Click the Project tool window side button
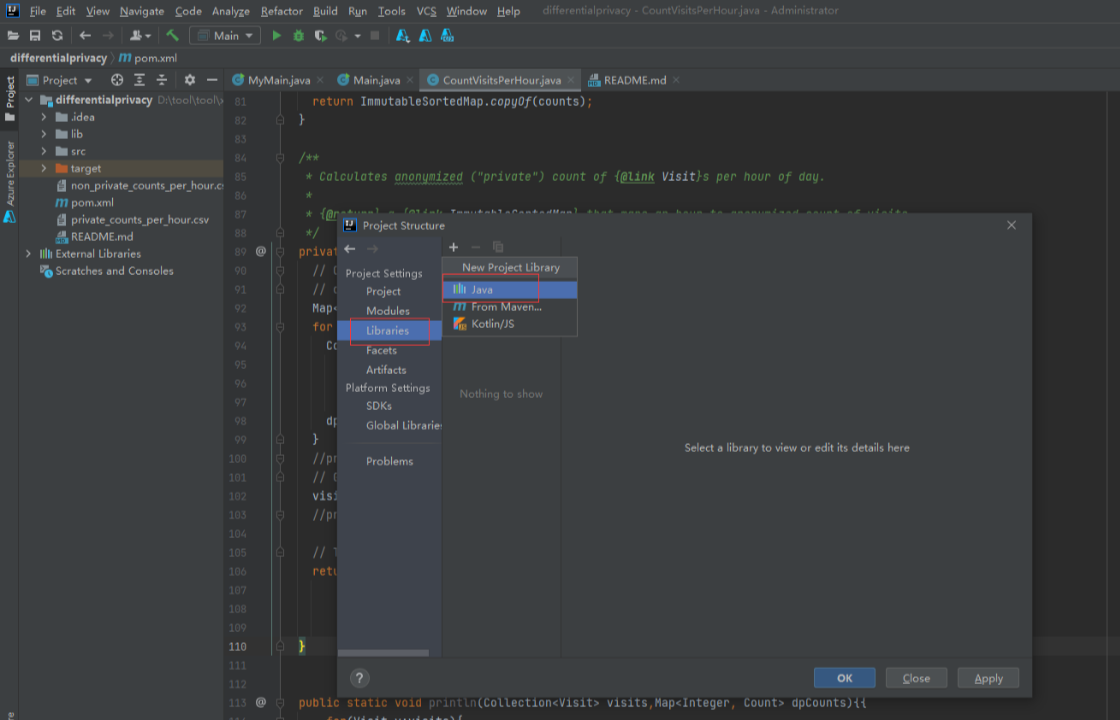The height and width of the screenshot is (720, 1120). click(10, 98)
